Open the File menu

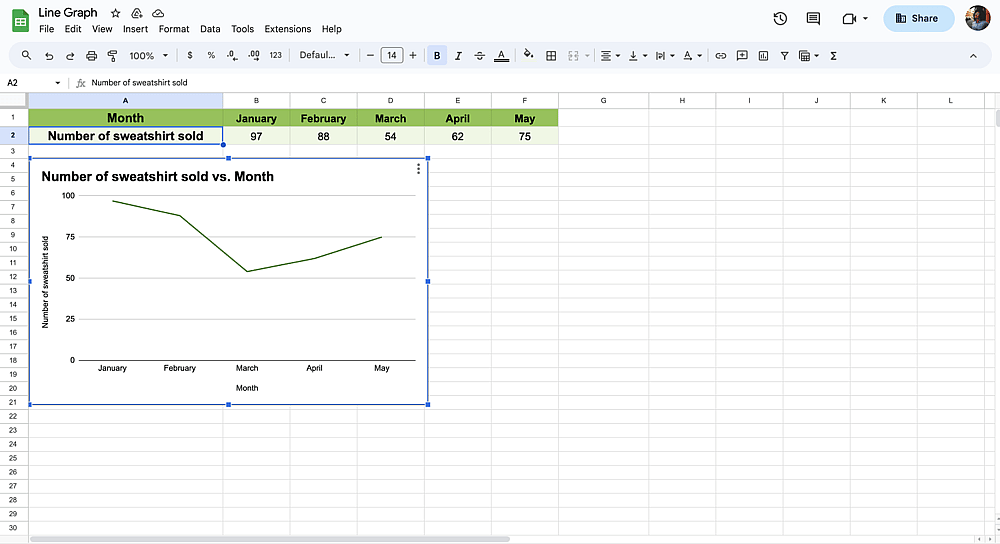(47, 29)
